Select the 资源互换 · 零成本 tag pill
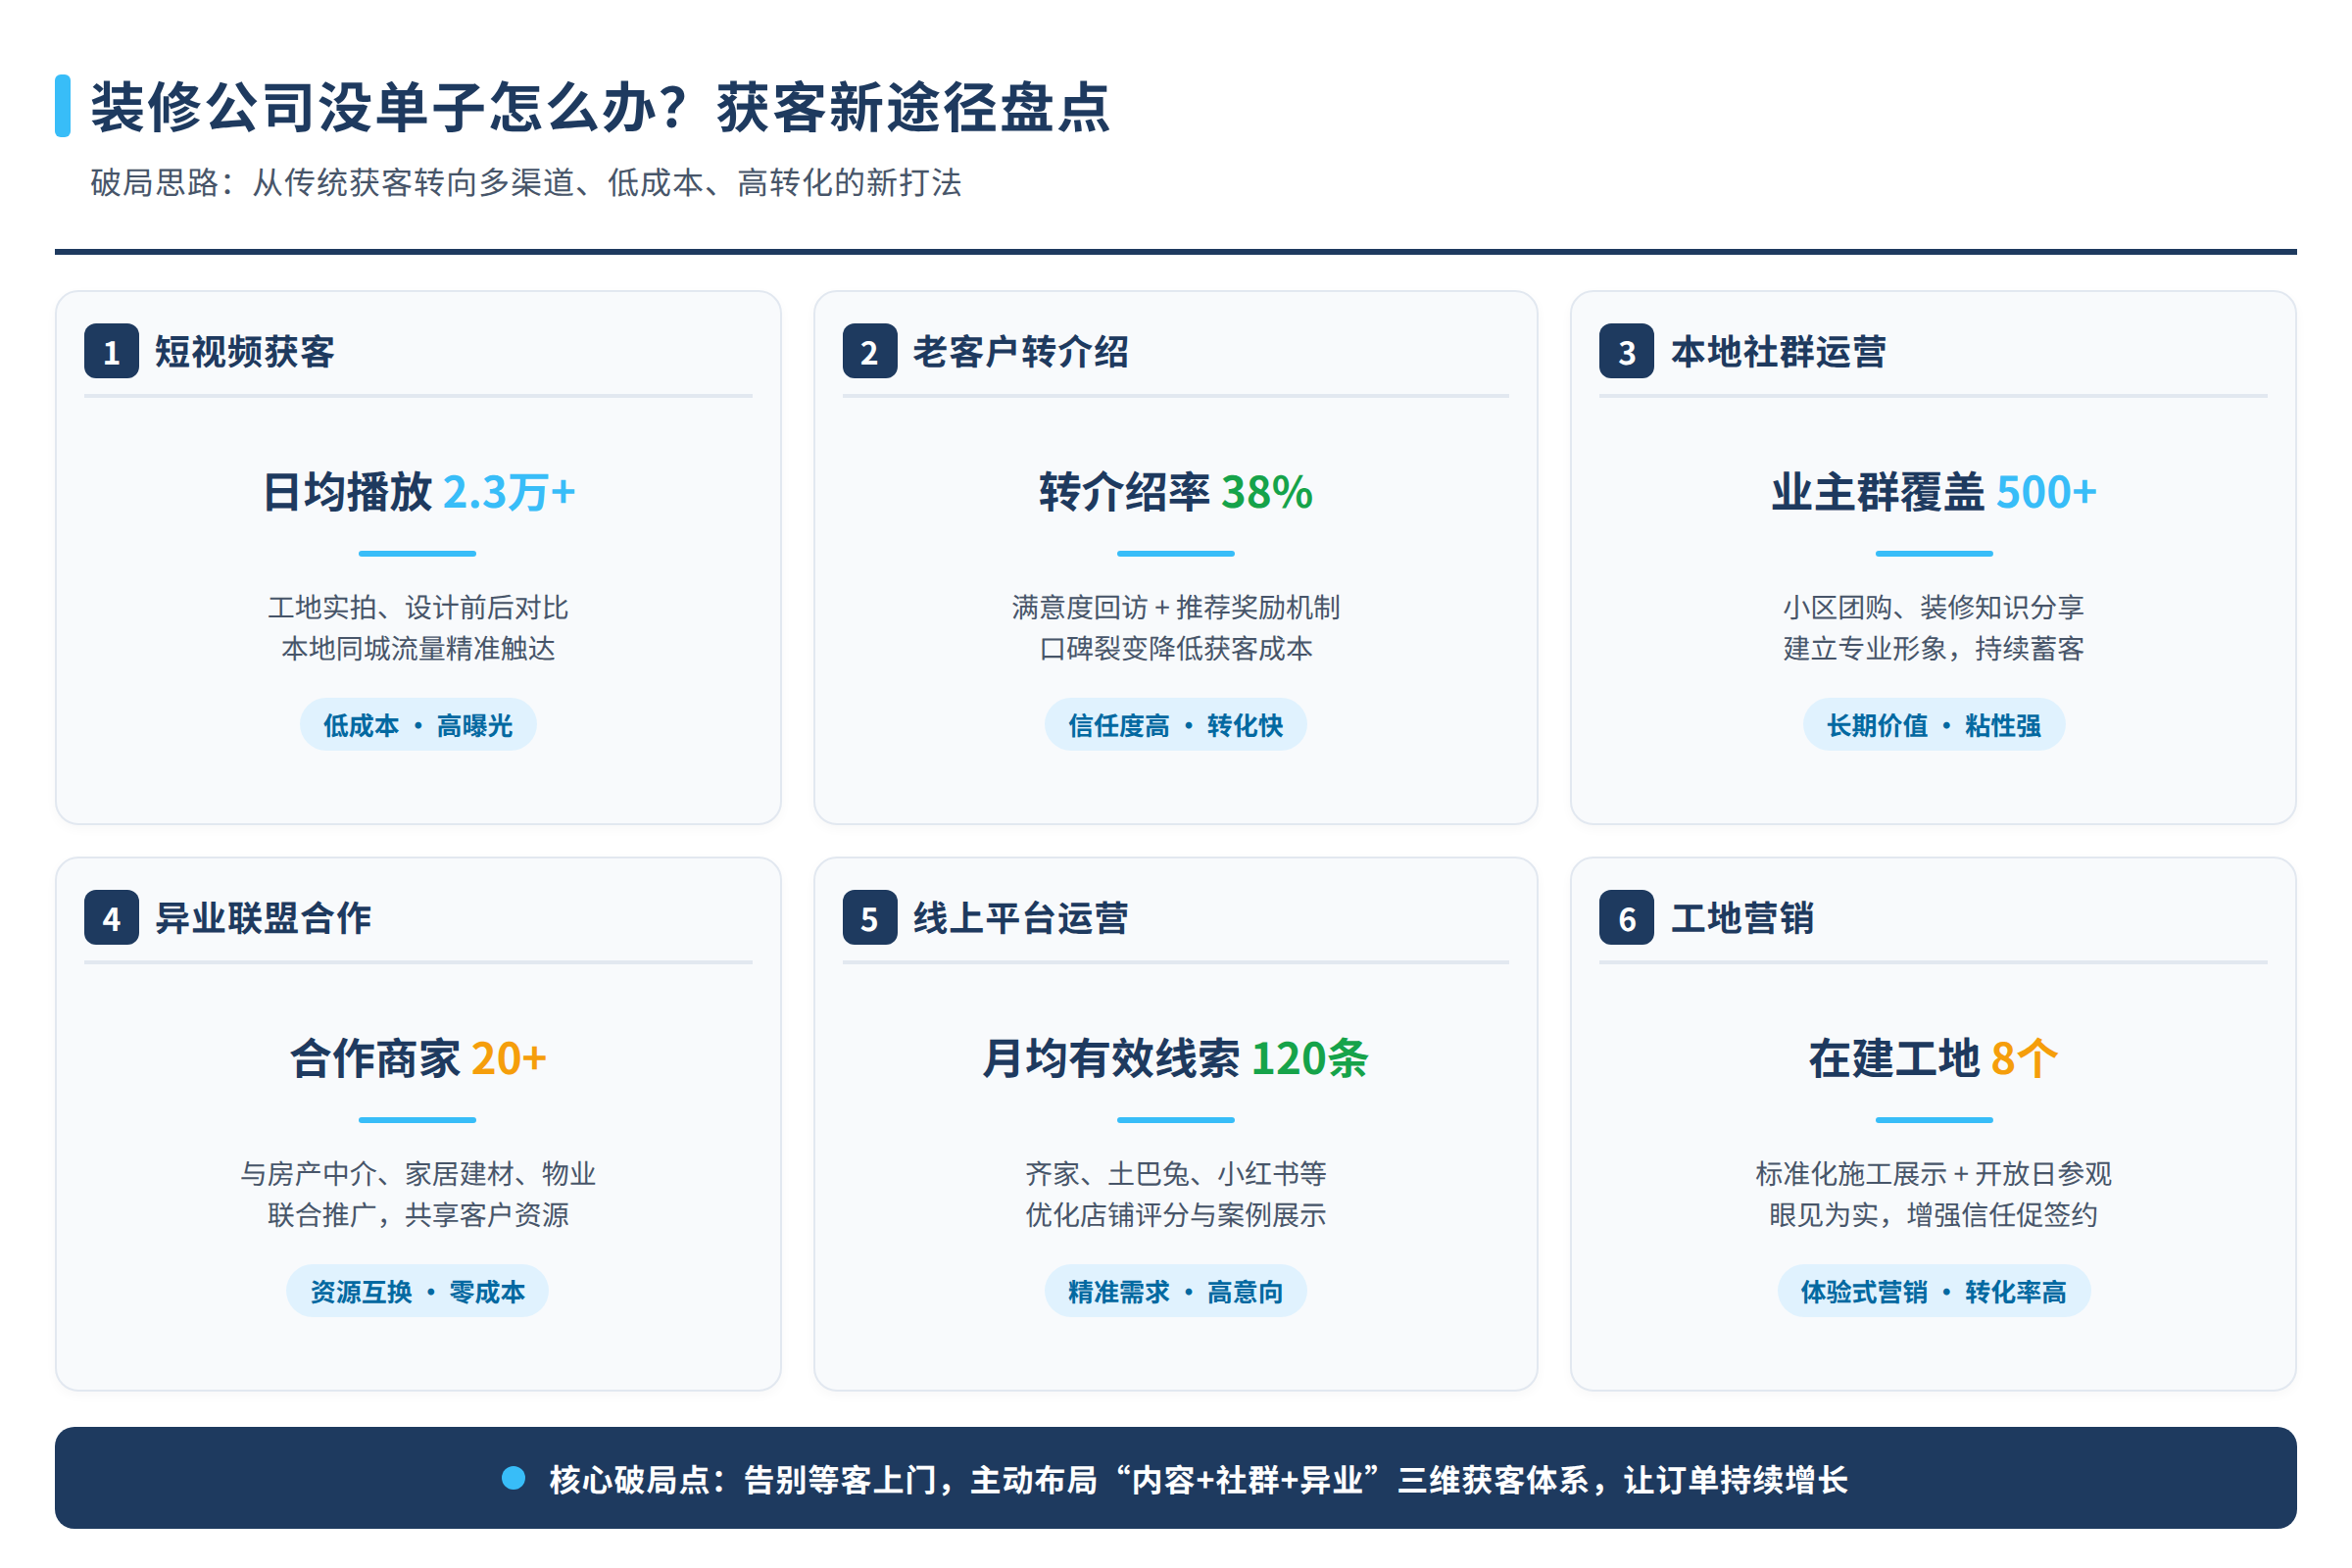The width and height of the screenshot is (2352, 1568). click(x=418, y=1291)
